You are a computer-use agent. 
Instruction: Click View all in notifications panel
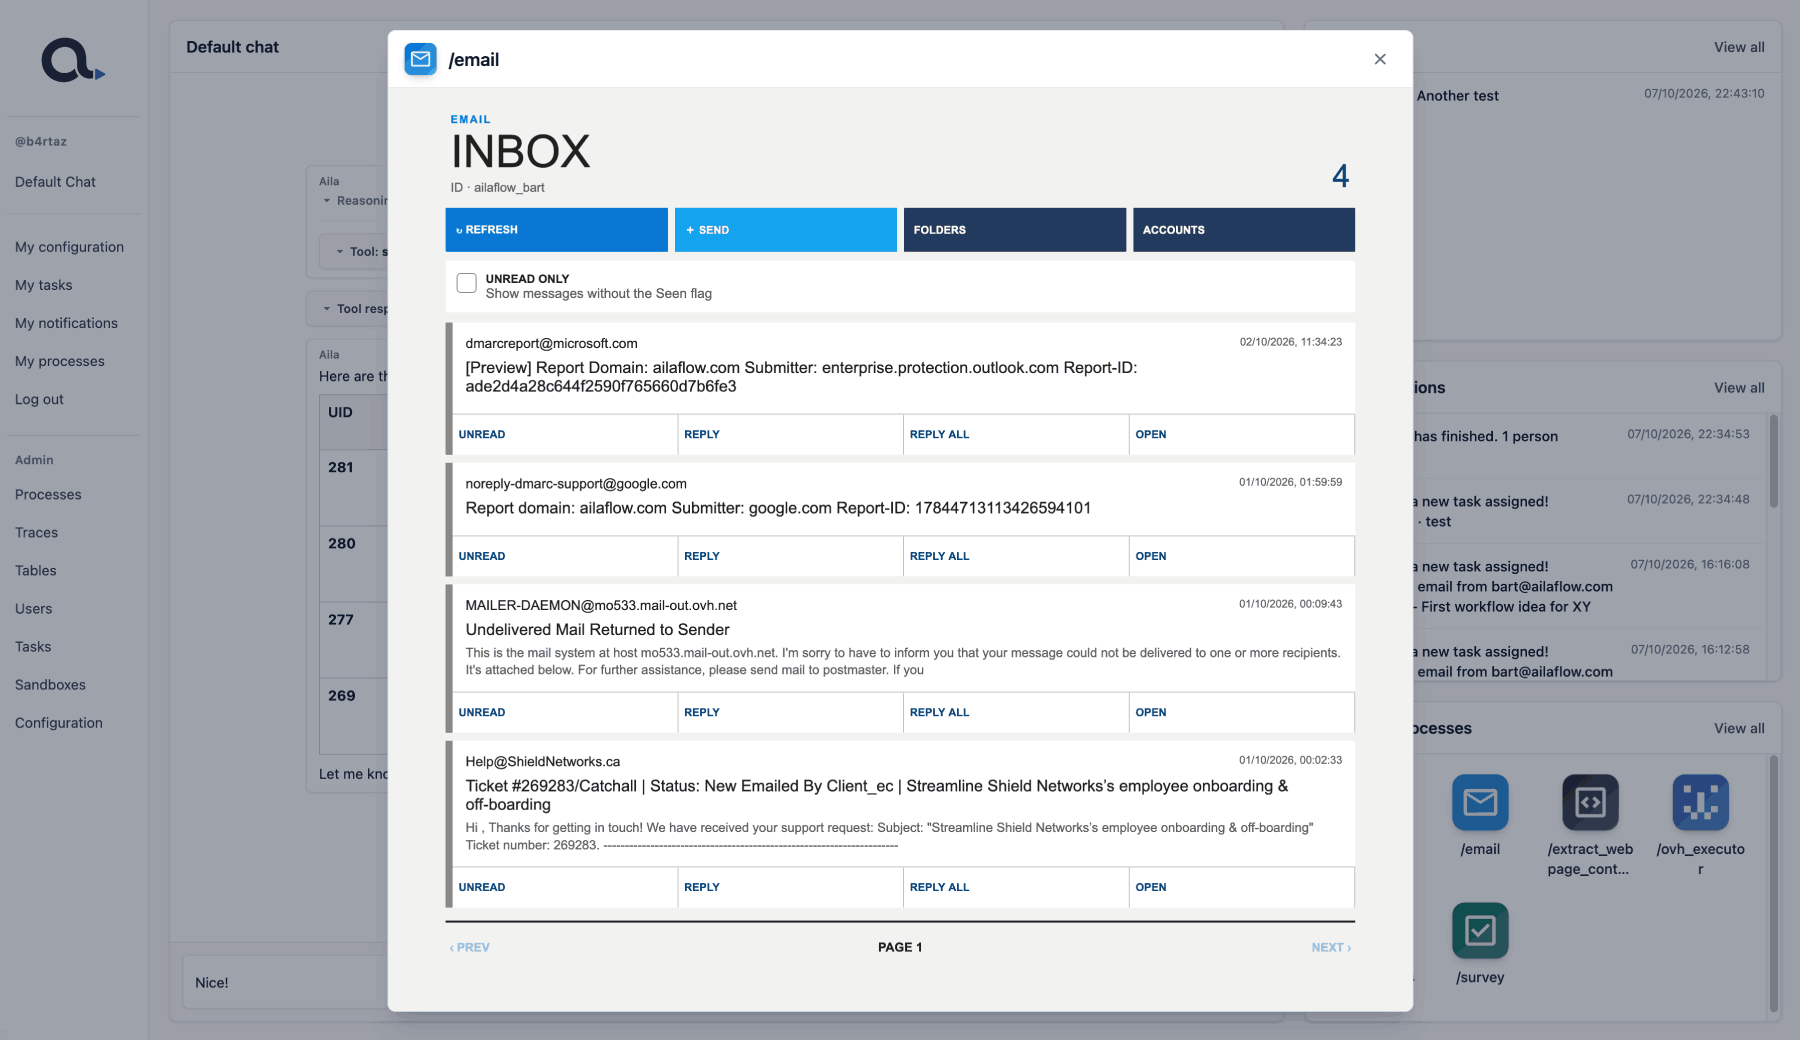pos(1739,388)
